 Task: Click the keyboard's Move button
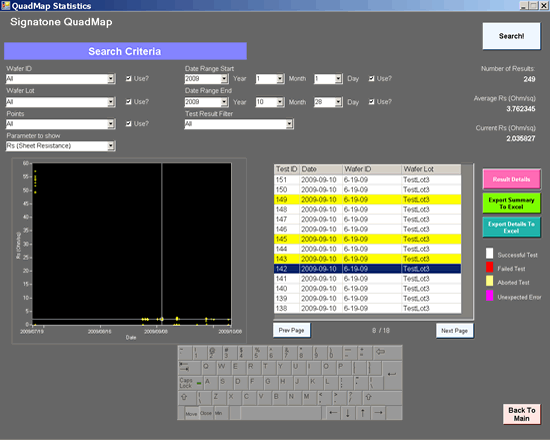[191, 413]
